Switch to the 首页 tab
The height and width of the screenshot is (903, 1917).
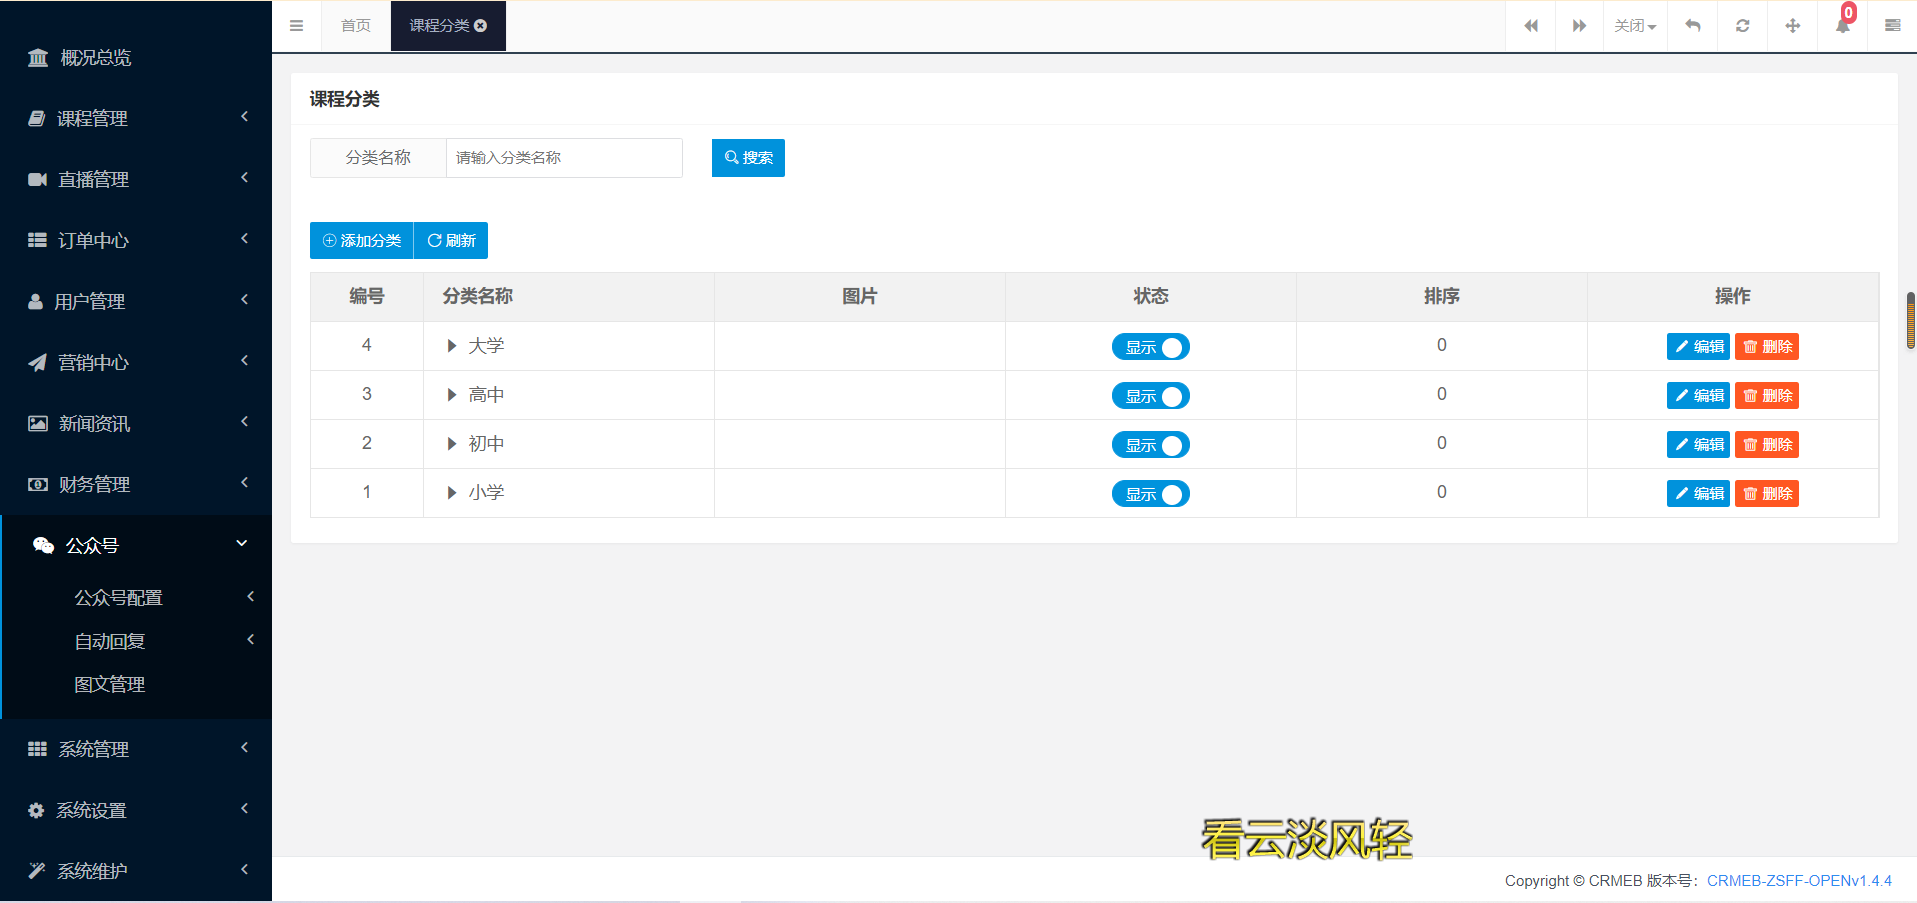coord(356,26)
